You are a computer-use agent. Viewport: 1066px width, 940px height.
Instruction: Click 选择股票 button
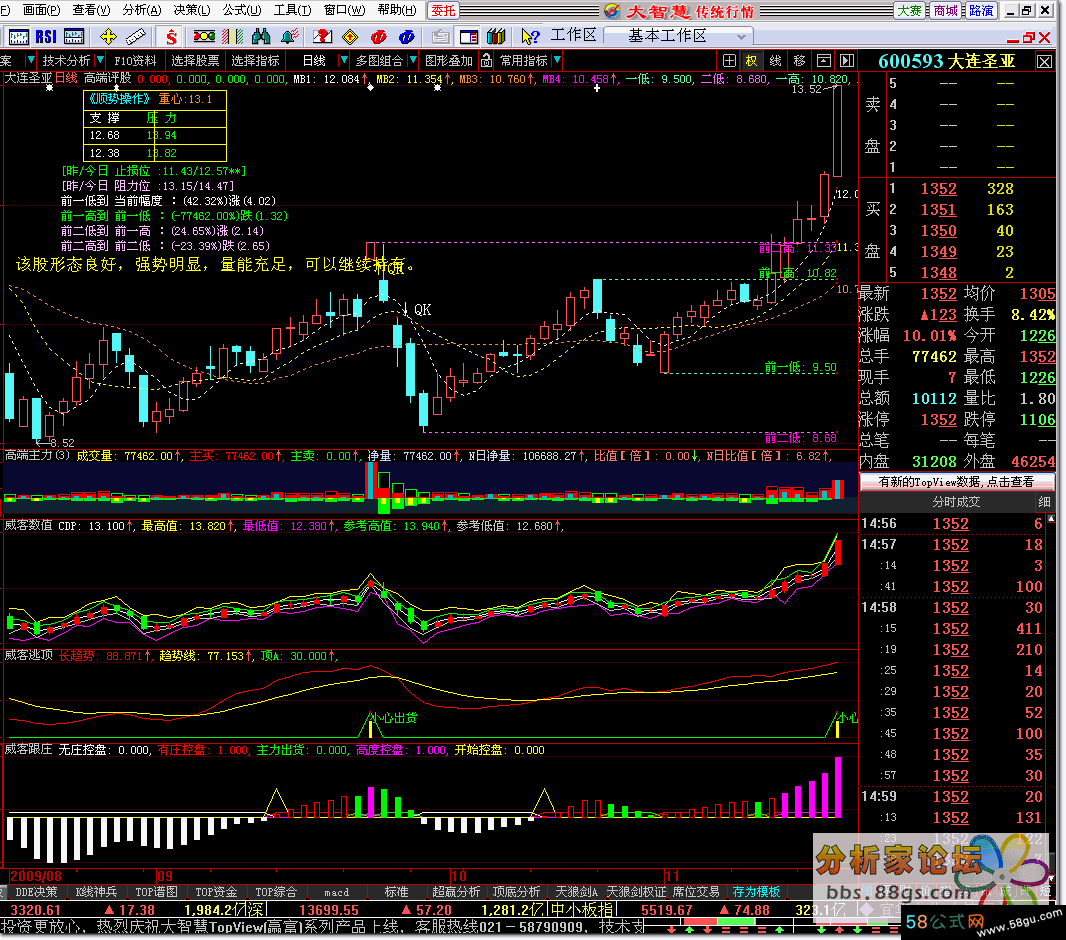pos(195,61)
